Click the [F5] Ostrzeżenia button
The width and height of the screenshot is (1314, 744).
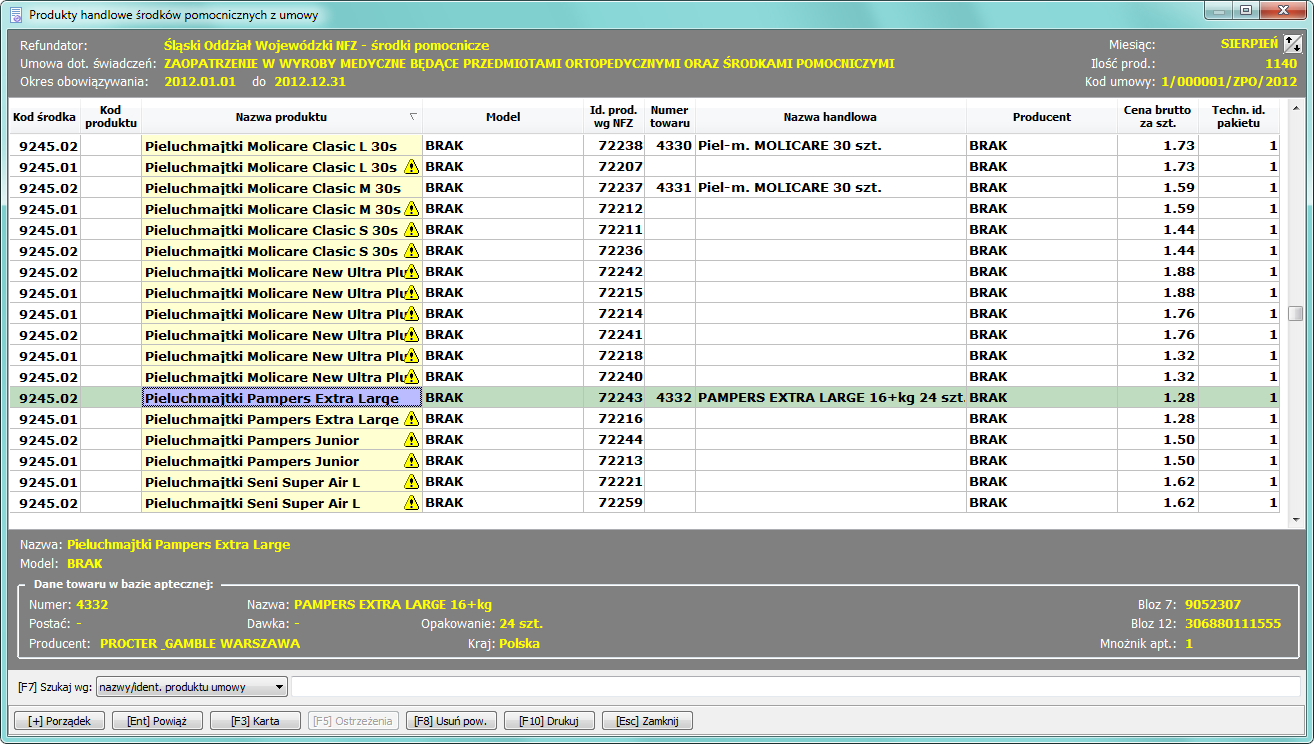353,721
